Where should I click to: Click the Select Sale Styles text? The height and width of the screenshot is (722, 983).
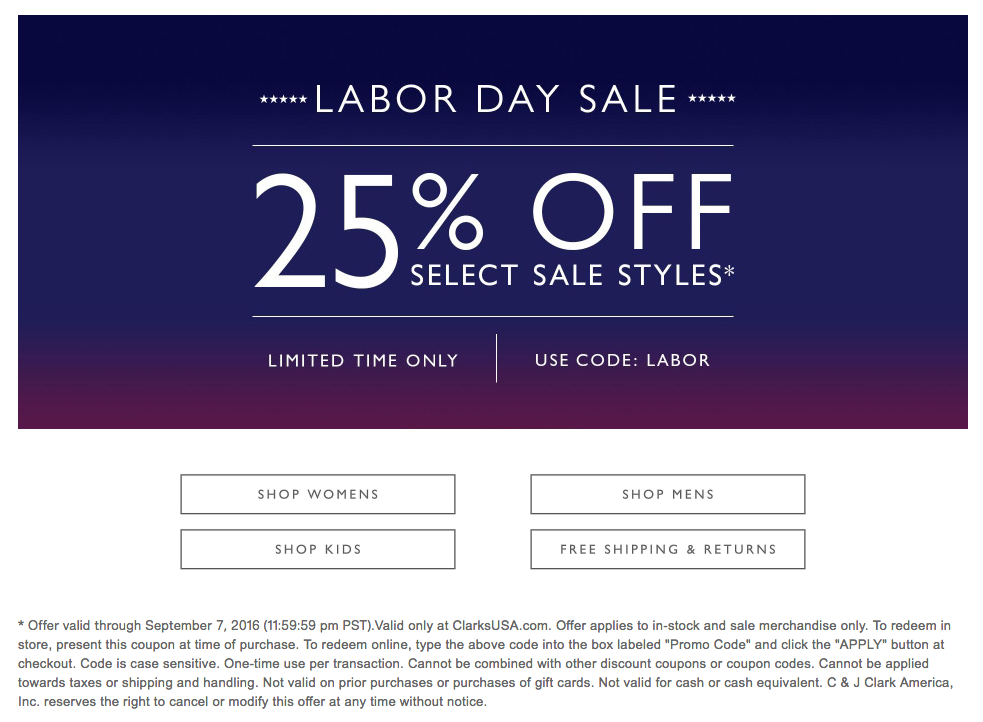[x=566, y=275]
